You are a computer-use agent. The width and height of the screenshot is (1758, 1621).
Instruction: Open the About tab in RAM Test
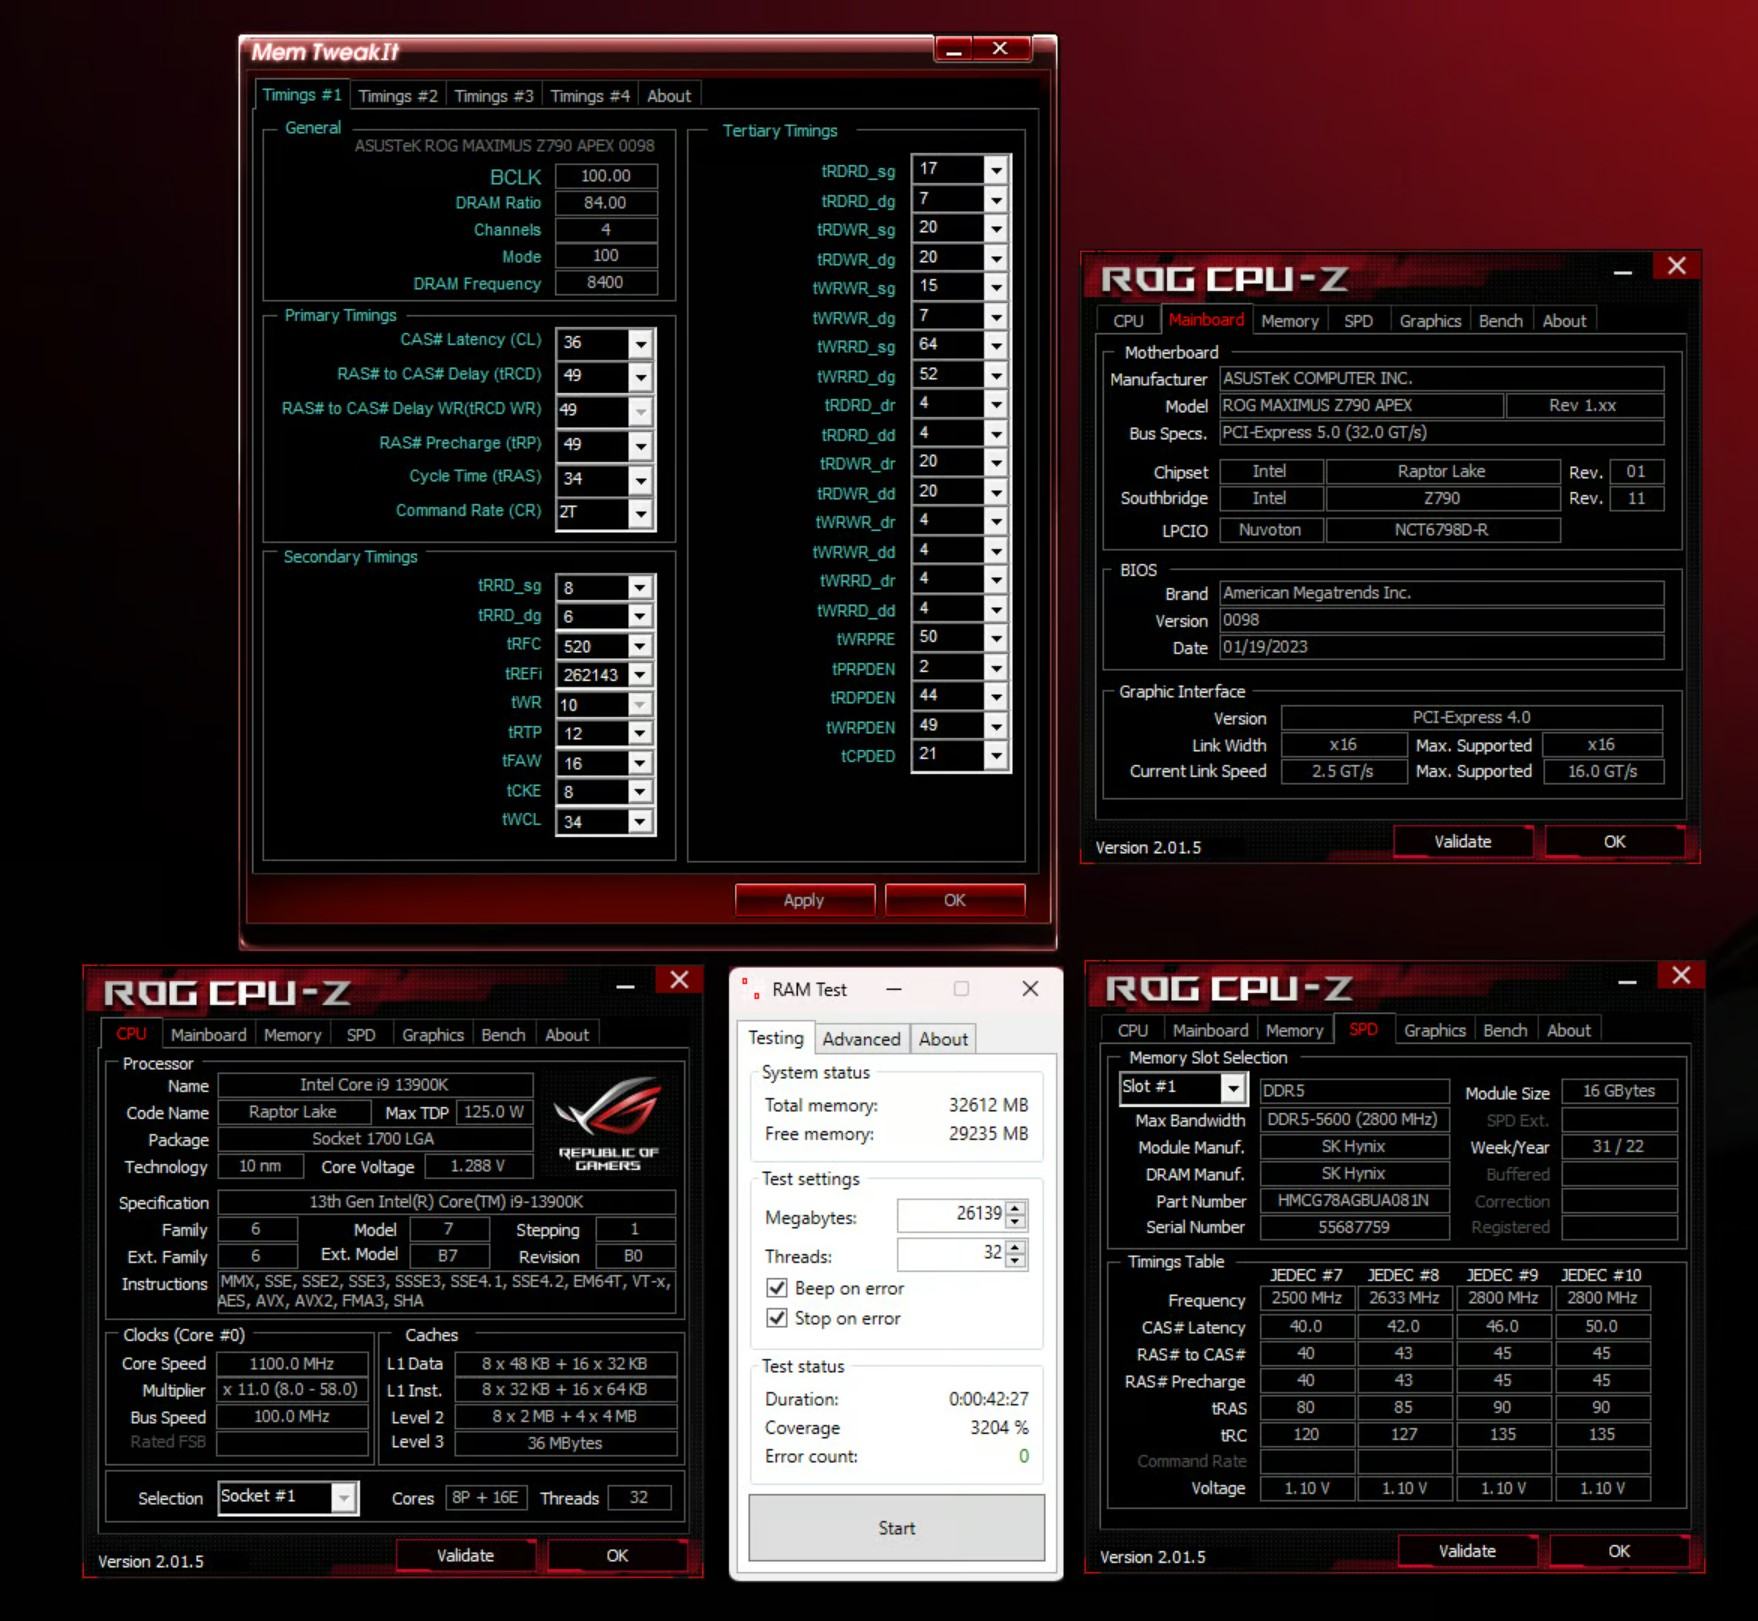pyautogui.click(x=943, y=1039)
